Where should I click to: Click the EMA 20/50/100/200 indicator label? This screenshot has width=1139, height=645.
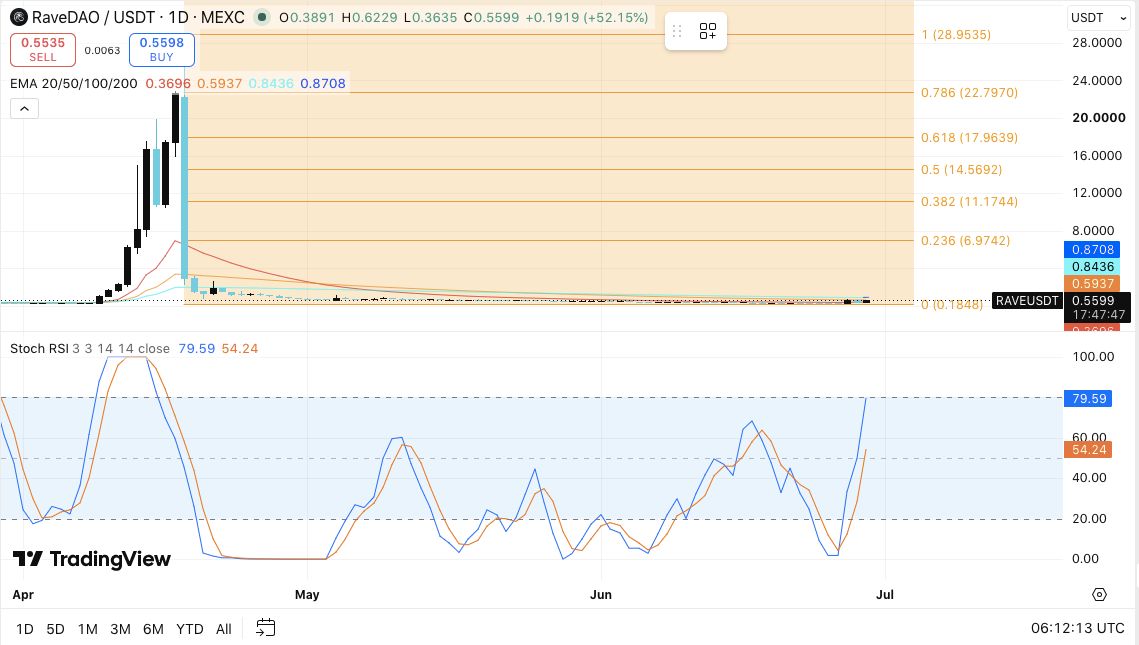[x=73, y=84]
